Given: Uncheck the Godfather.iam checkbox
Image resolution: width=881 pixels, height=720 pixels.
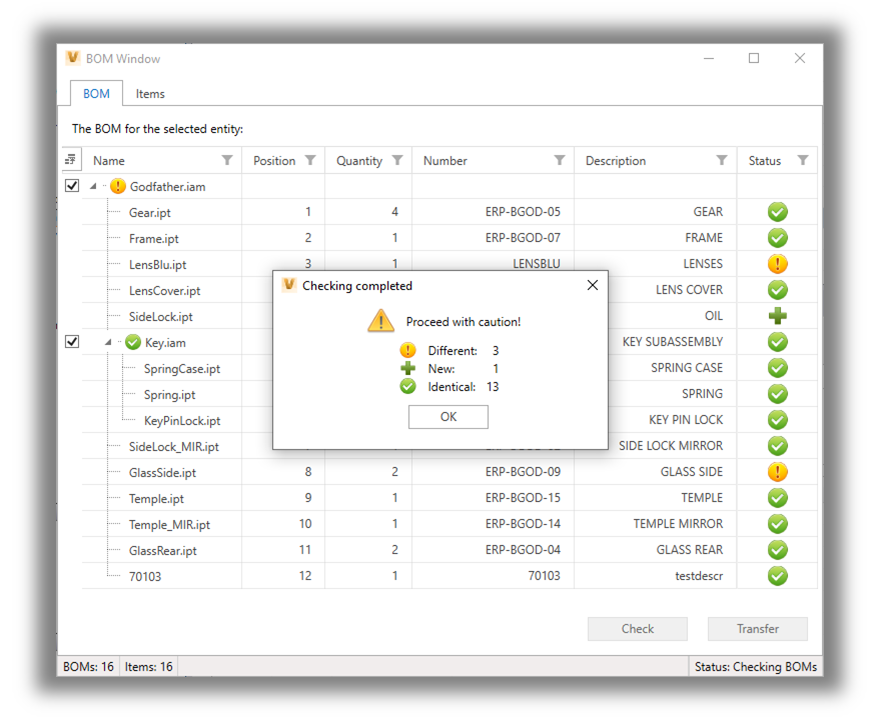Looking at the screenshot, I should 71,186.
